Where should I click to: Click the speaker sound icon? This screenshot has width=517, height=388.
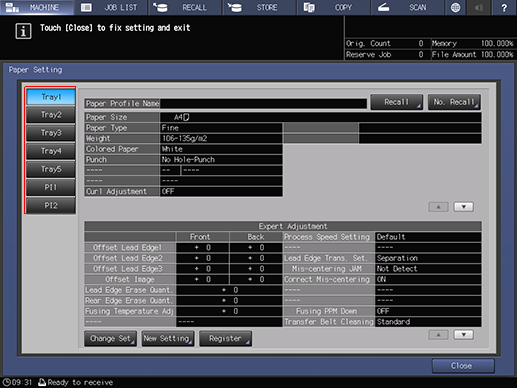479,7
